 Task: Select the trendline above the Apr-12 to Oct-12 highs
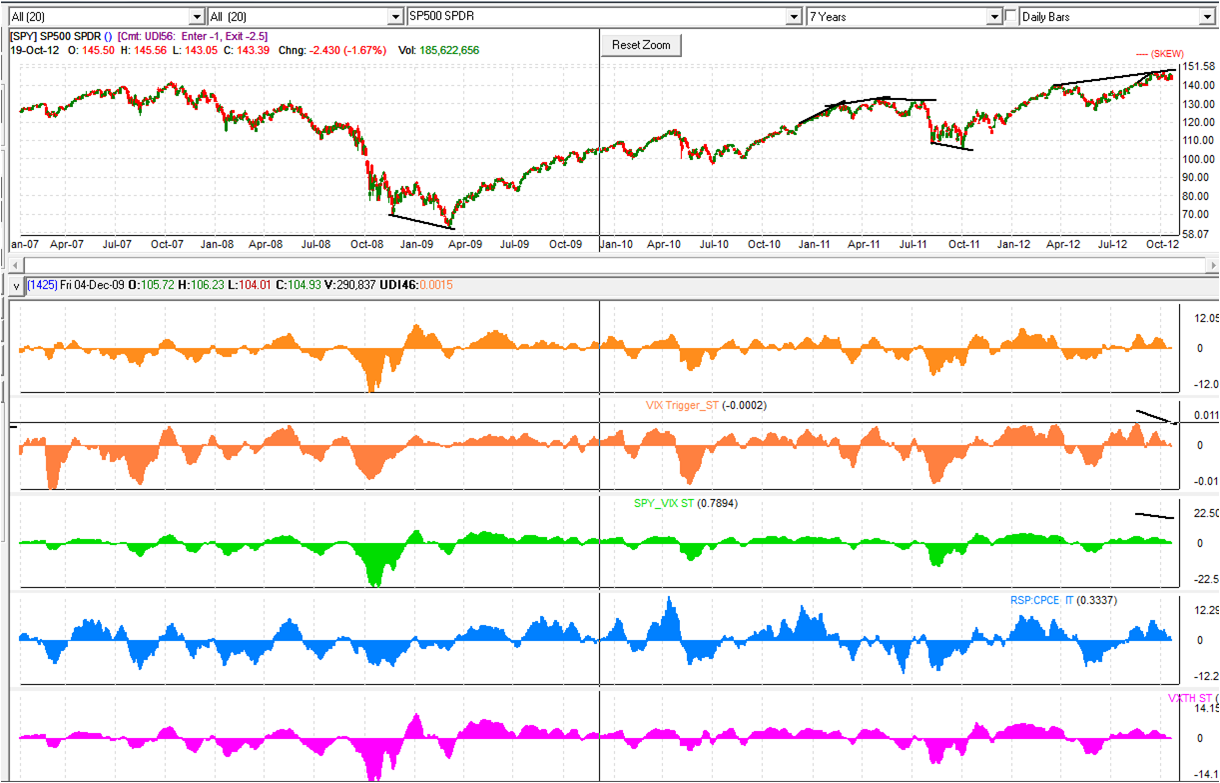[x=1115, y=78]
